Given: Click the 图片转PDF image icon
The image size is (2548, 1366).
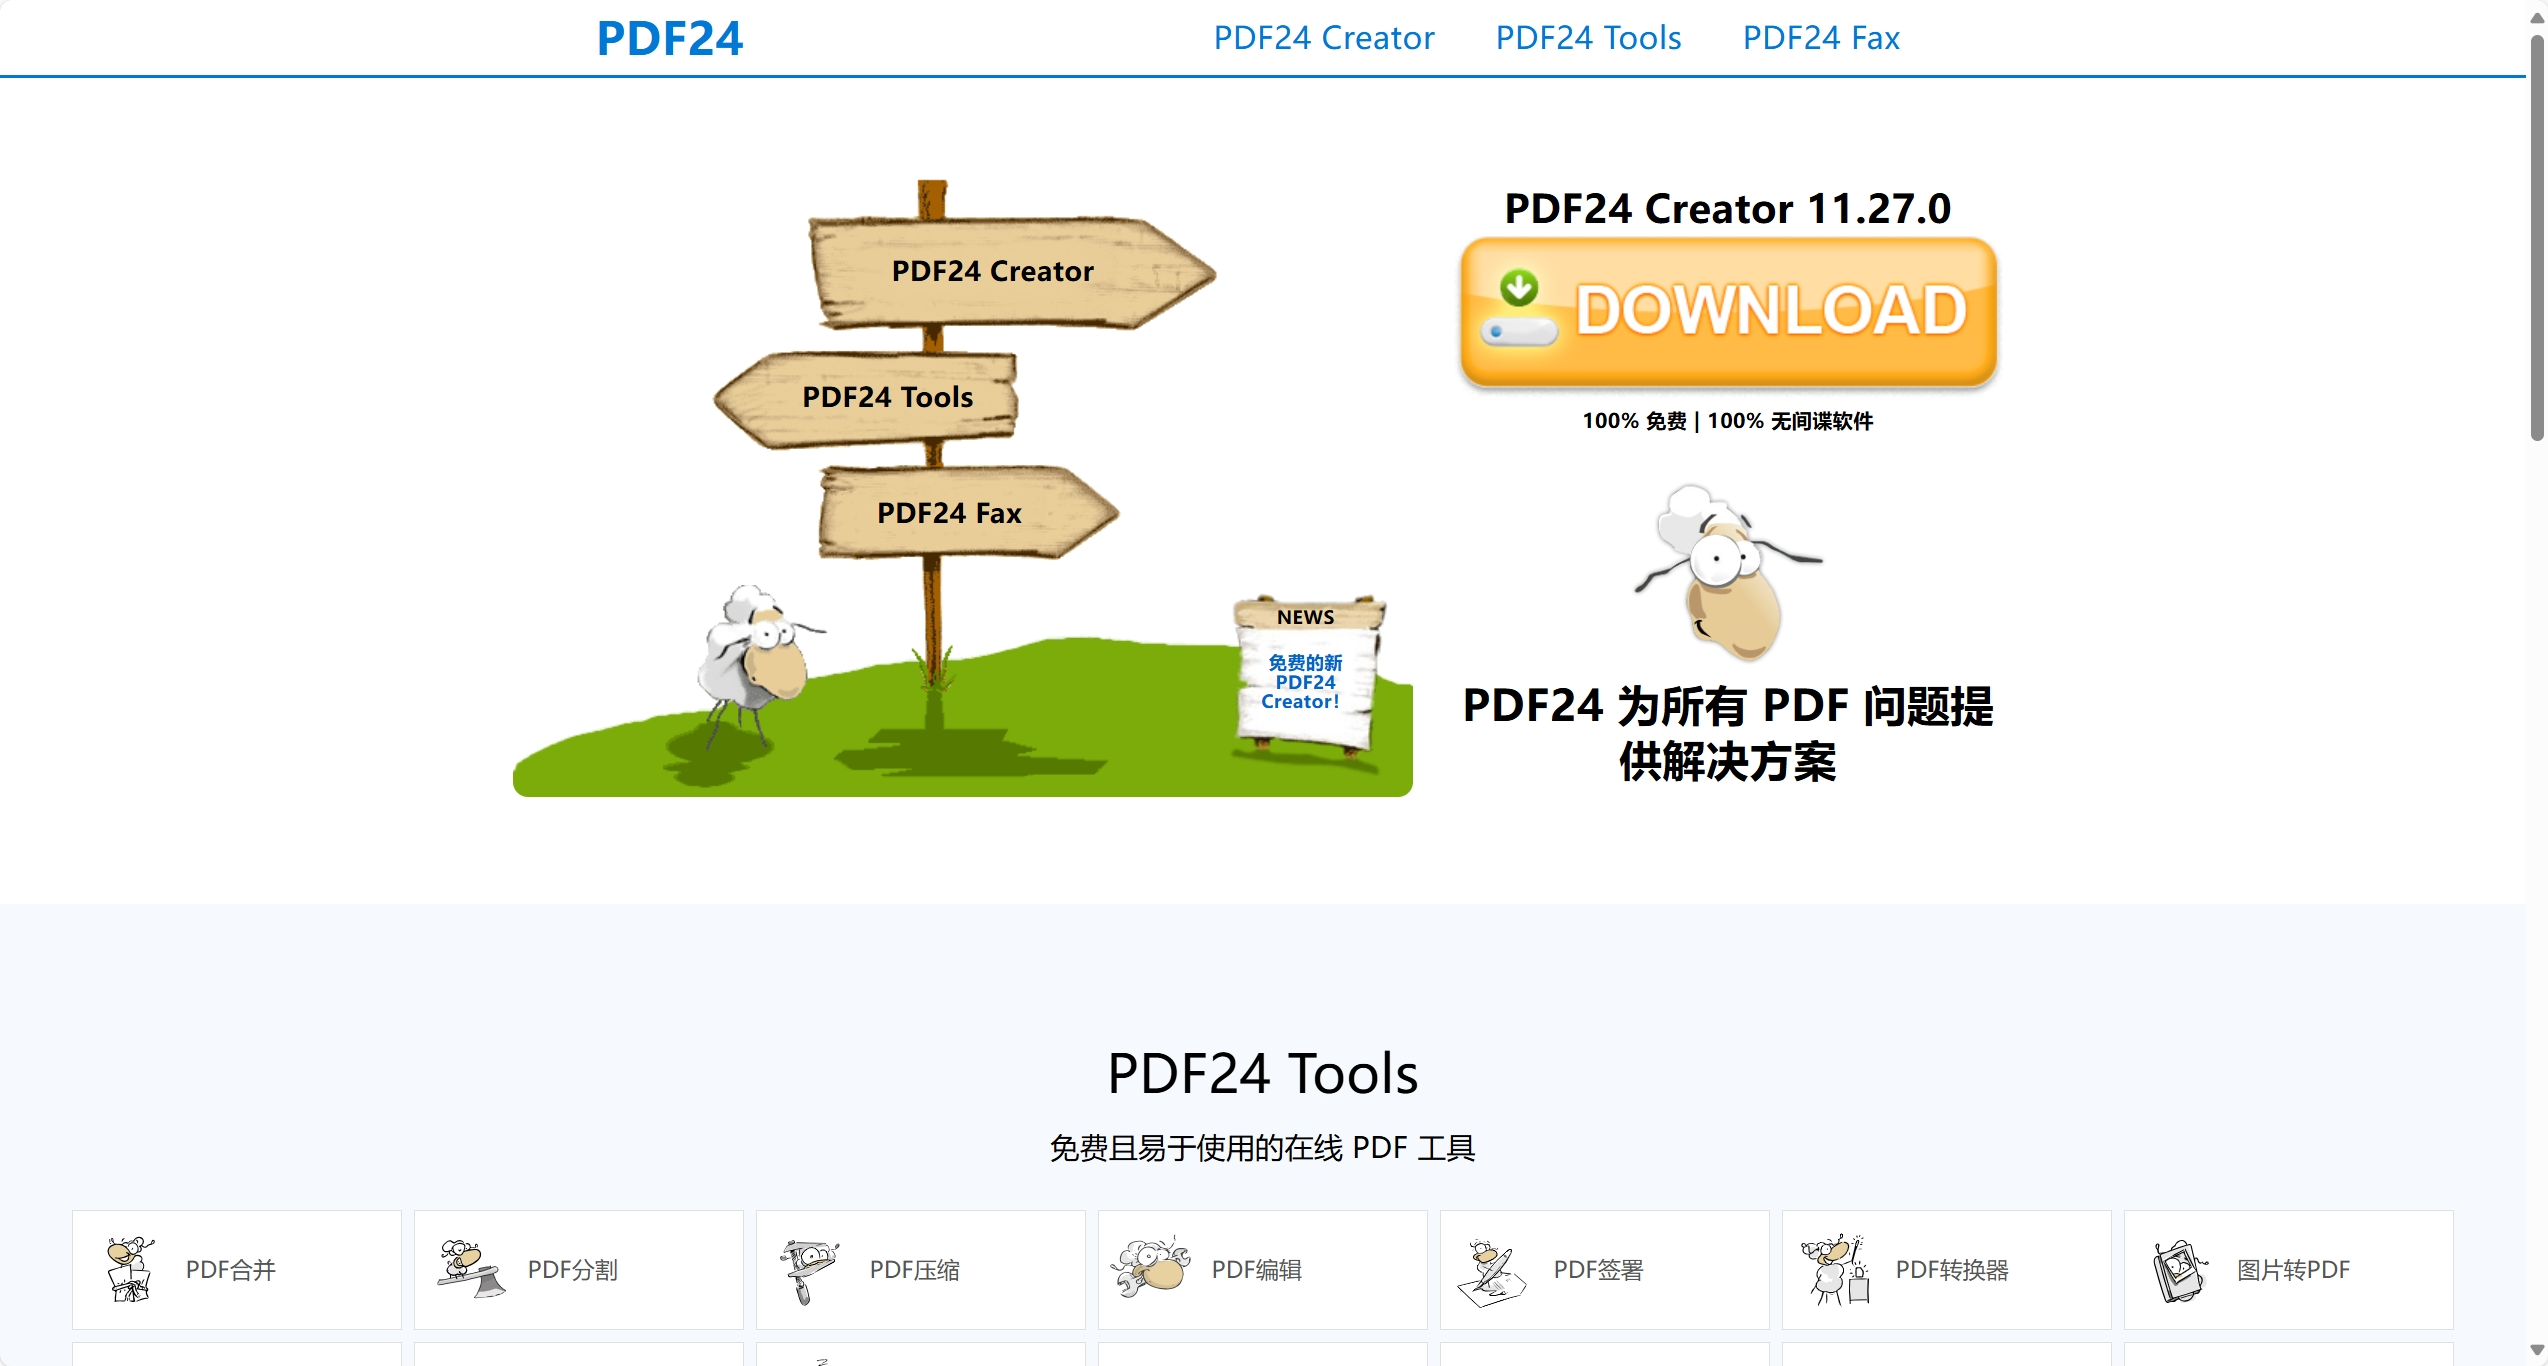Looking at the screenshot, I should [x=2179, y=1270].
